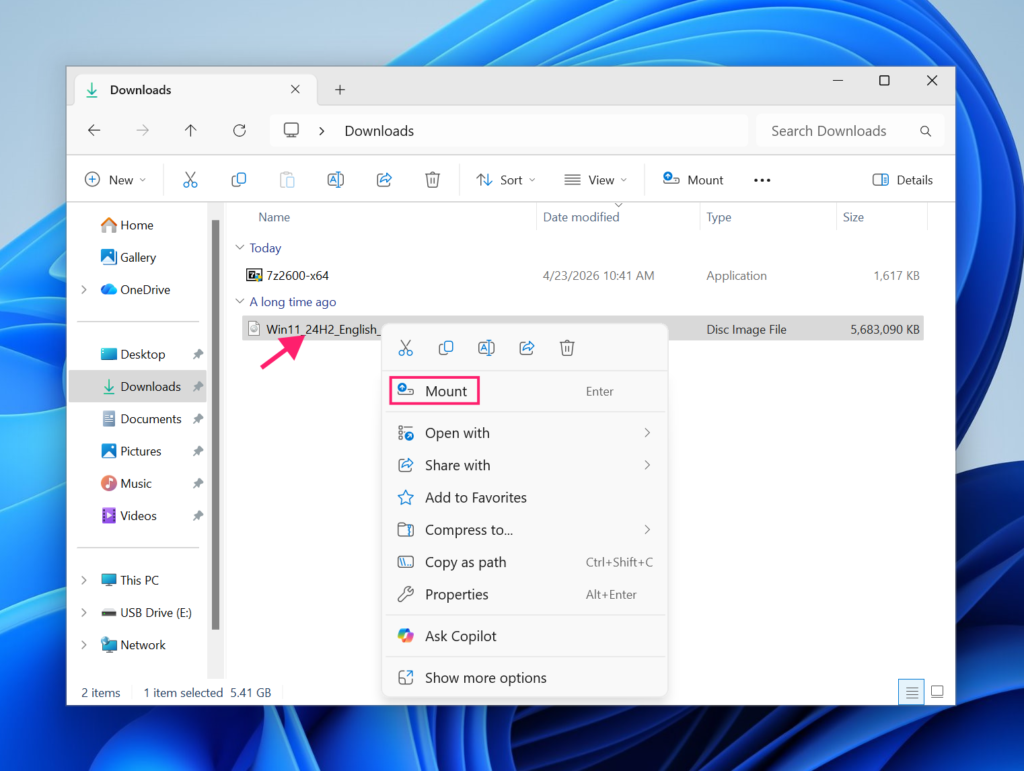This screenshot has height=771, width=1024.
Task: Toggle the Details pane
Action: (x=903, y=180)
